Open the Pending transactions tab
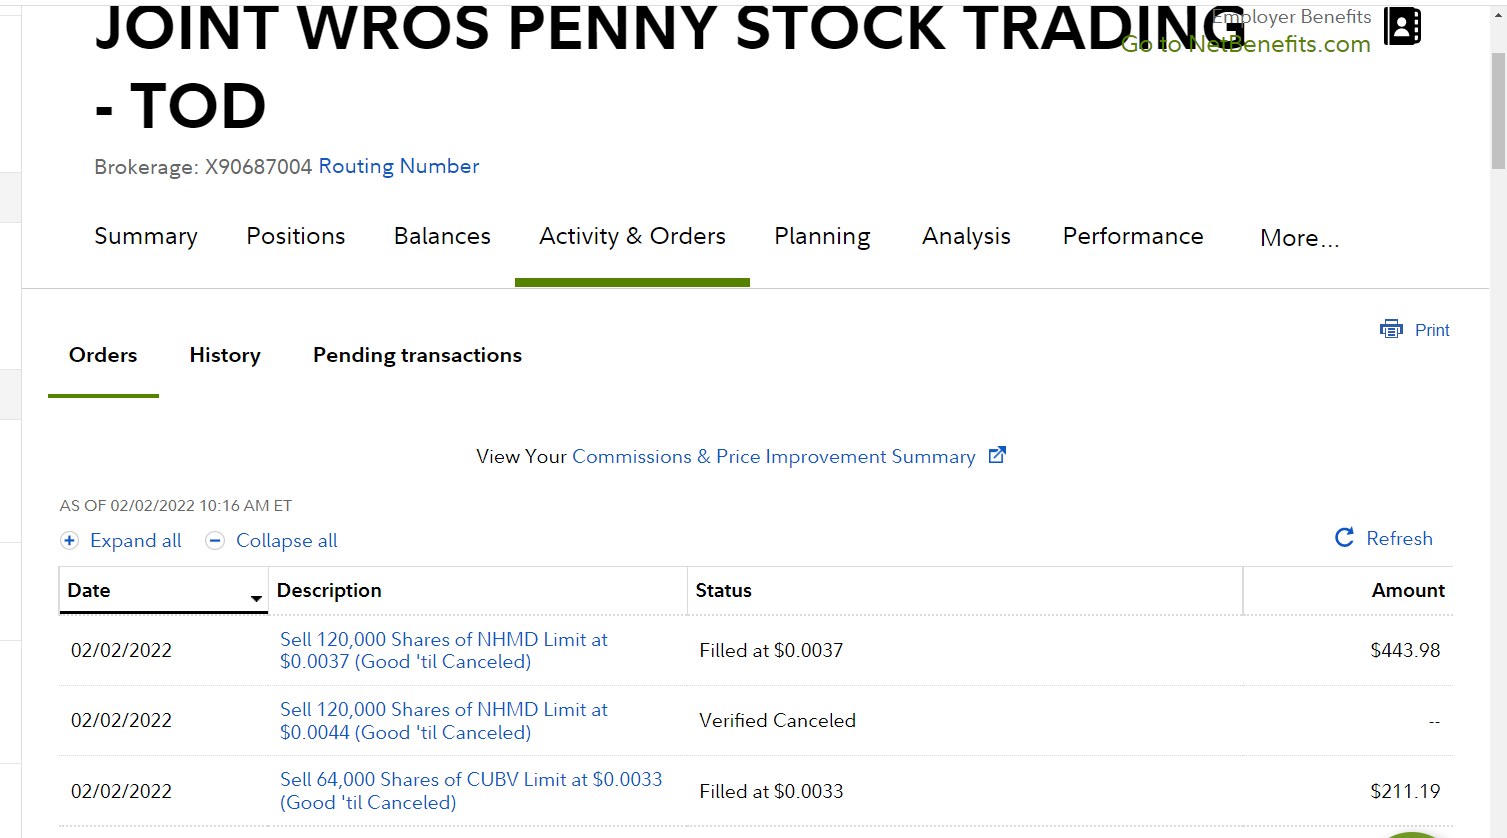 tap(417, 355)
